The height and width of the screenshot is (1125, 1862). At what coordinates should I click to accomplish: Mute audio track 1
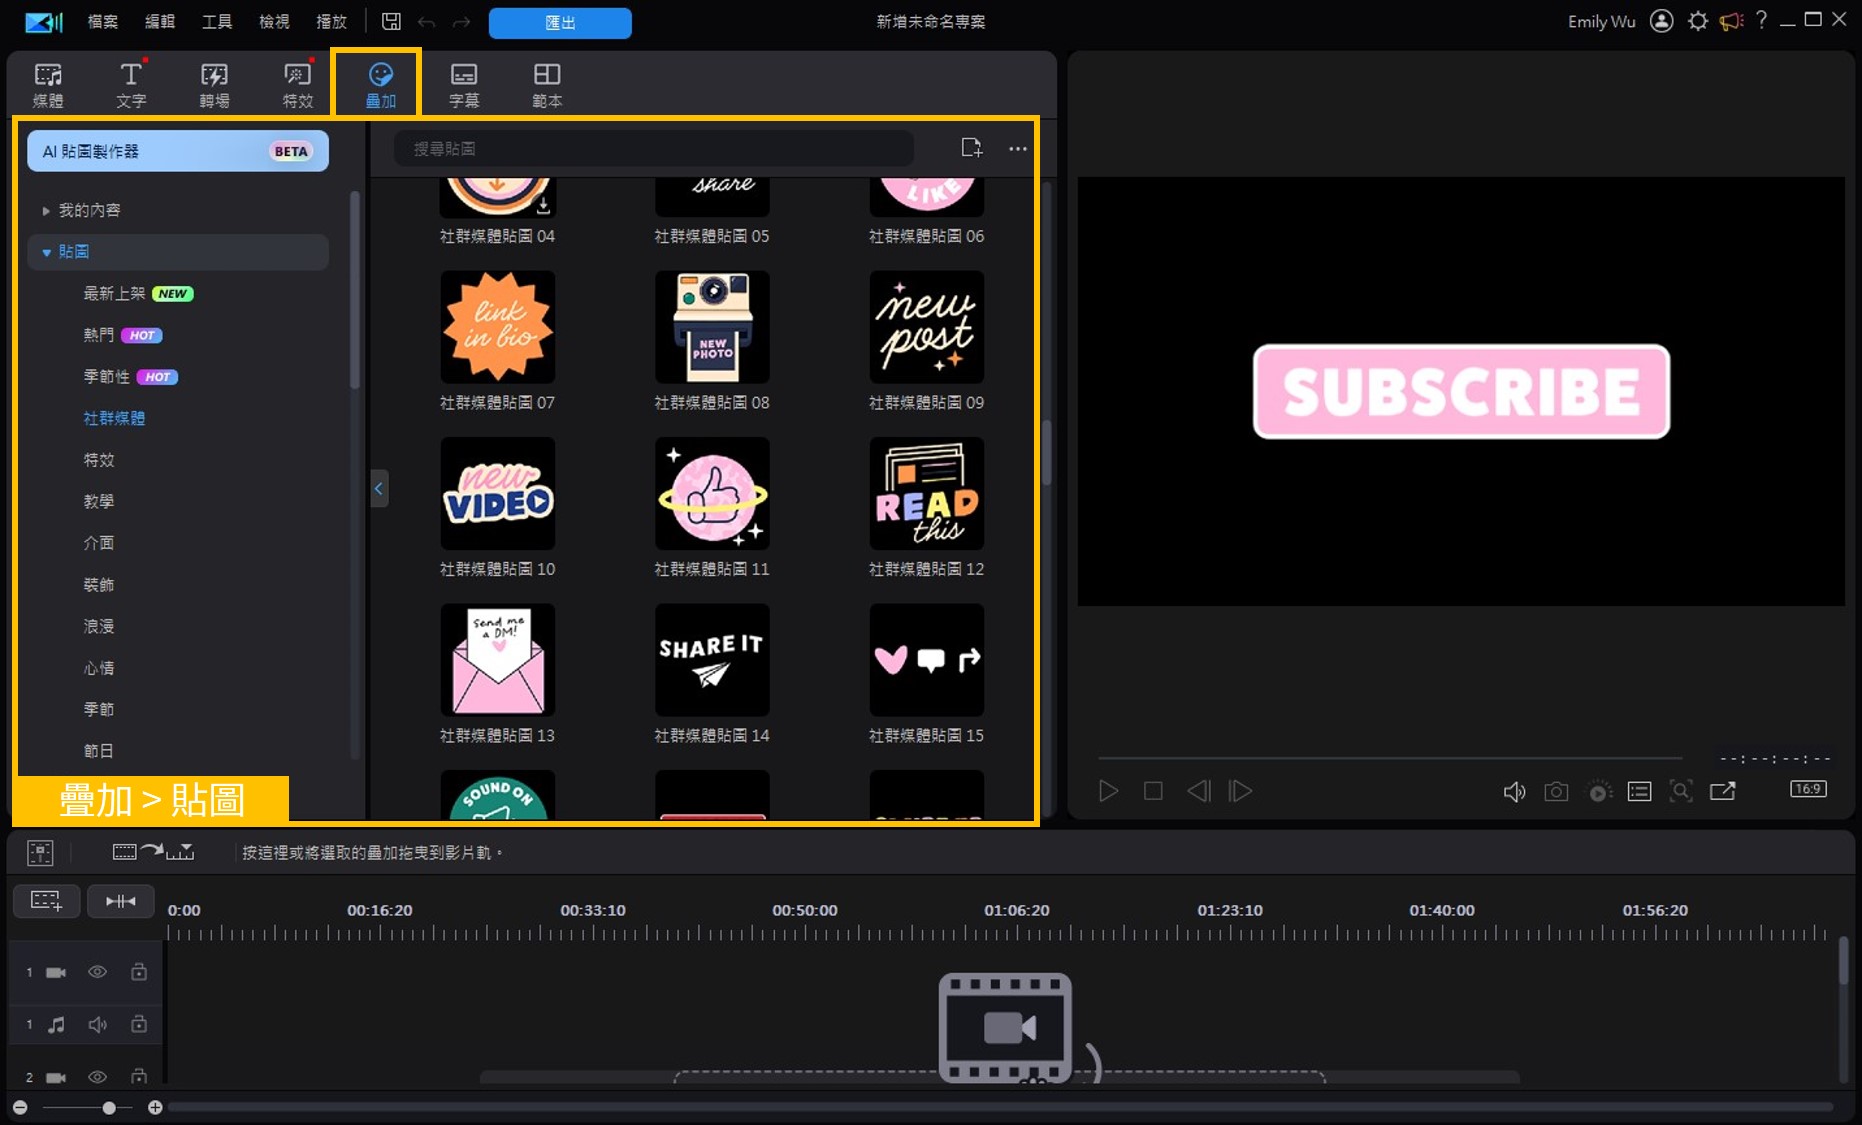(97, 1024)
